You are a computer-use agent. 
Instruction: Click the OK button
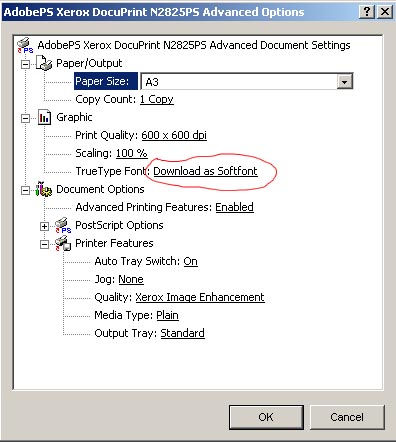point(266,417)
